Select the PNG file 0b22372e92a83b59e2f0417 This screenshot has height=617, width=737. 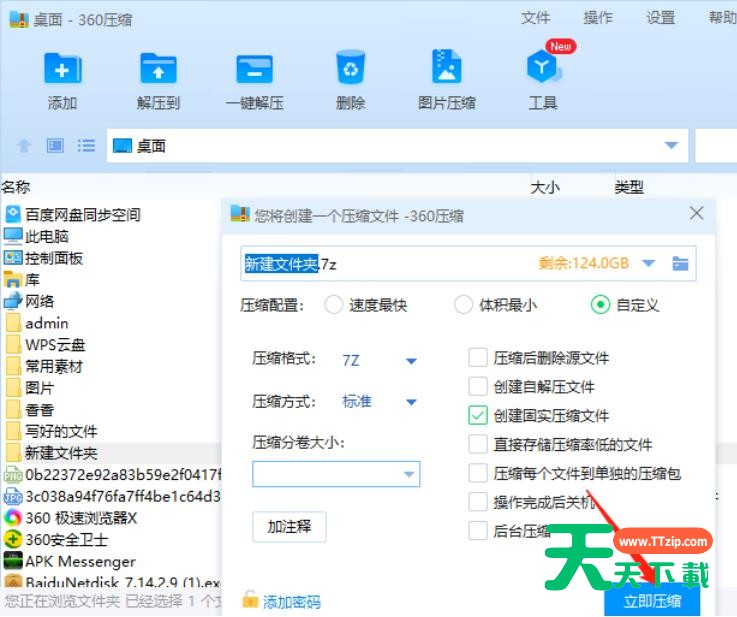[x=112, y=475]
